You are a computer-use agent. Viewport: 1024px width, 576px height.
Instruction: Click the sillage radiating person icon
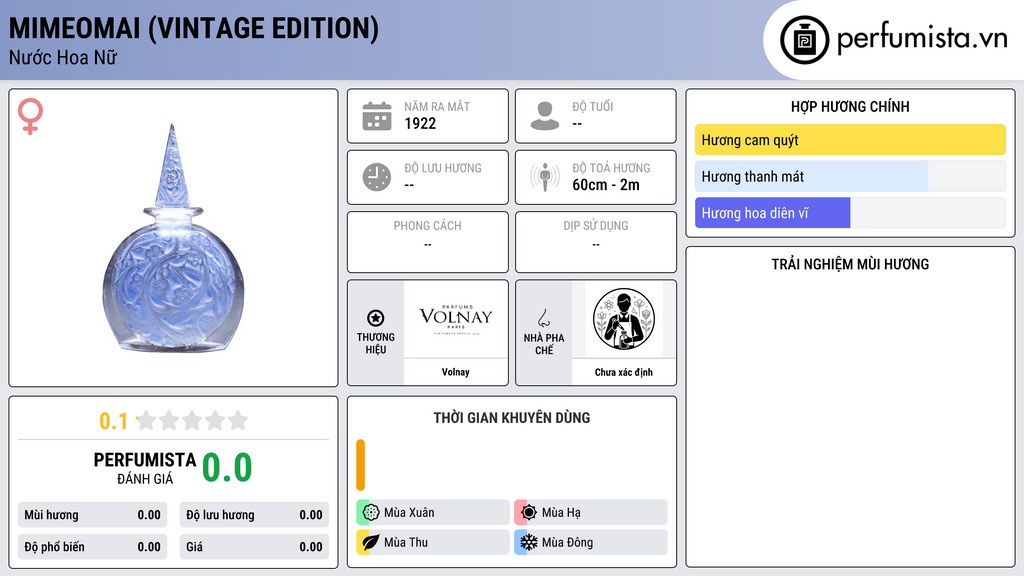[545, 177]
